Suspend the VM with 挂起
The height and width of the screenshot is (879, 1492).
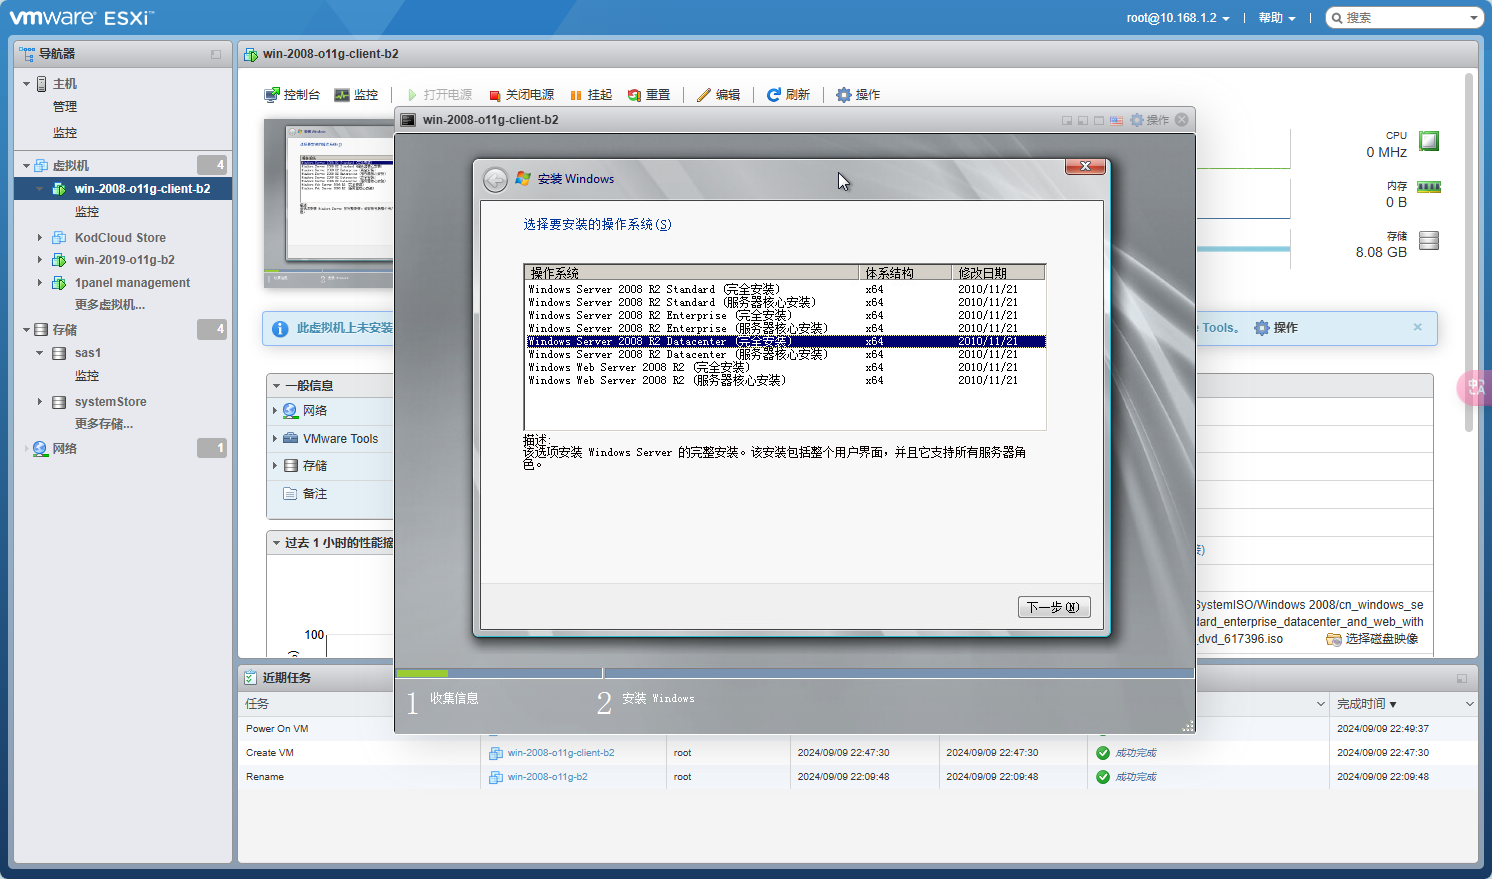click(x=591, y=95)
